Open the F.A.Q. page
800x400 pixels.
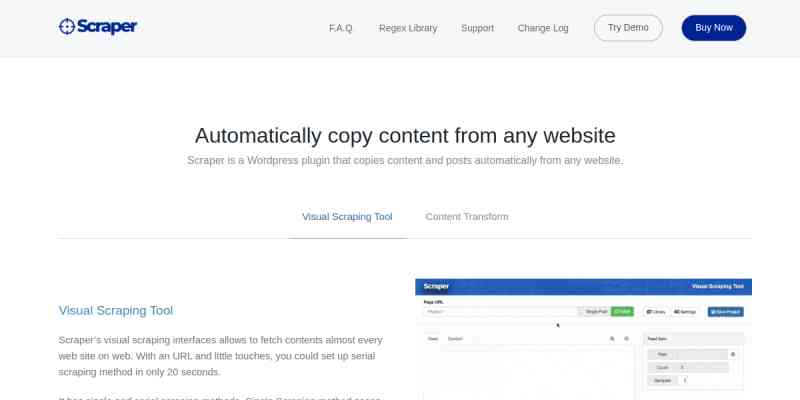(x=341, y=28)
